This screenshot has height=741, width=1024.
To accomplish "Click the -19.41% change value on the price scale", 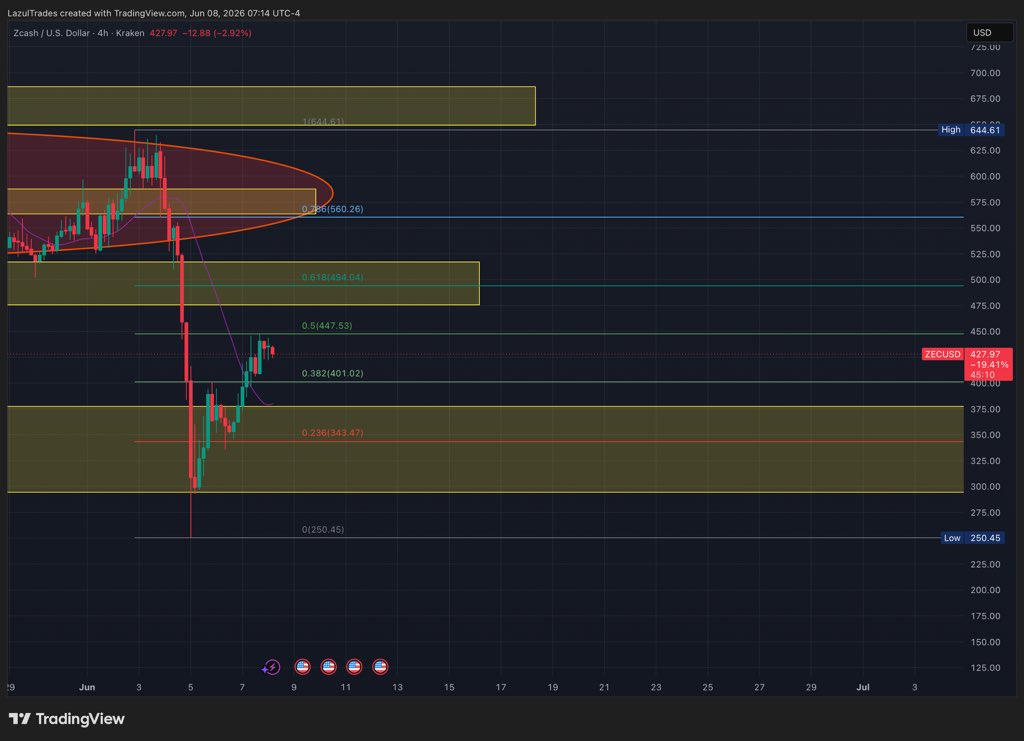I will click(x=989, y=364).
